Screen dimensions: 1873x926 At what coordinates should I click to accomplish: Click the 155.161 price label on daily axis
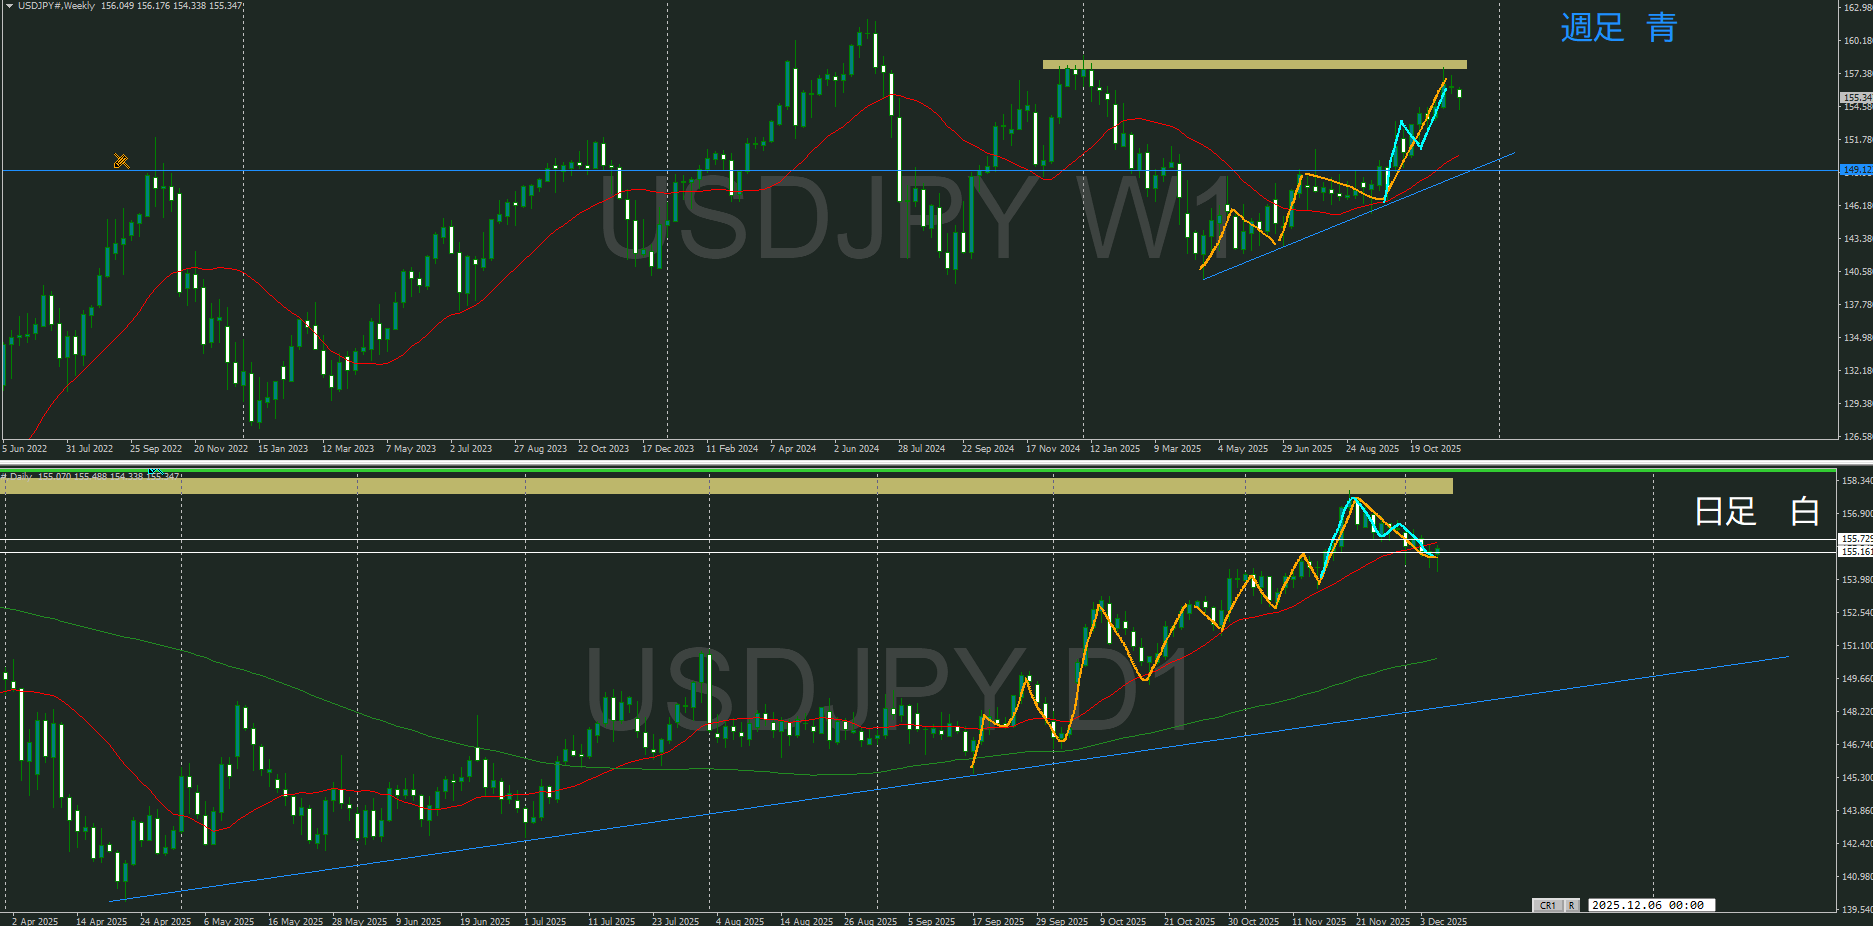pos(1856,552)
